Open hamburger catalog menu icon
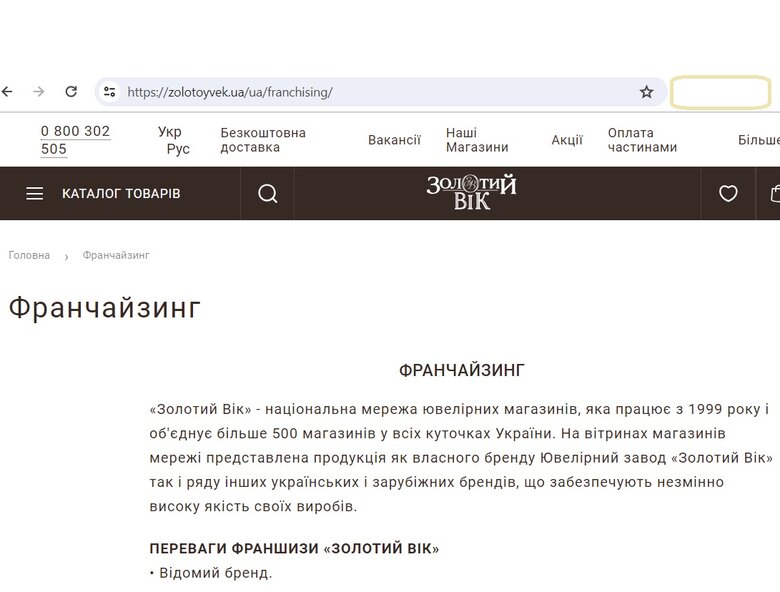780x592 pixels. 34,194
